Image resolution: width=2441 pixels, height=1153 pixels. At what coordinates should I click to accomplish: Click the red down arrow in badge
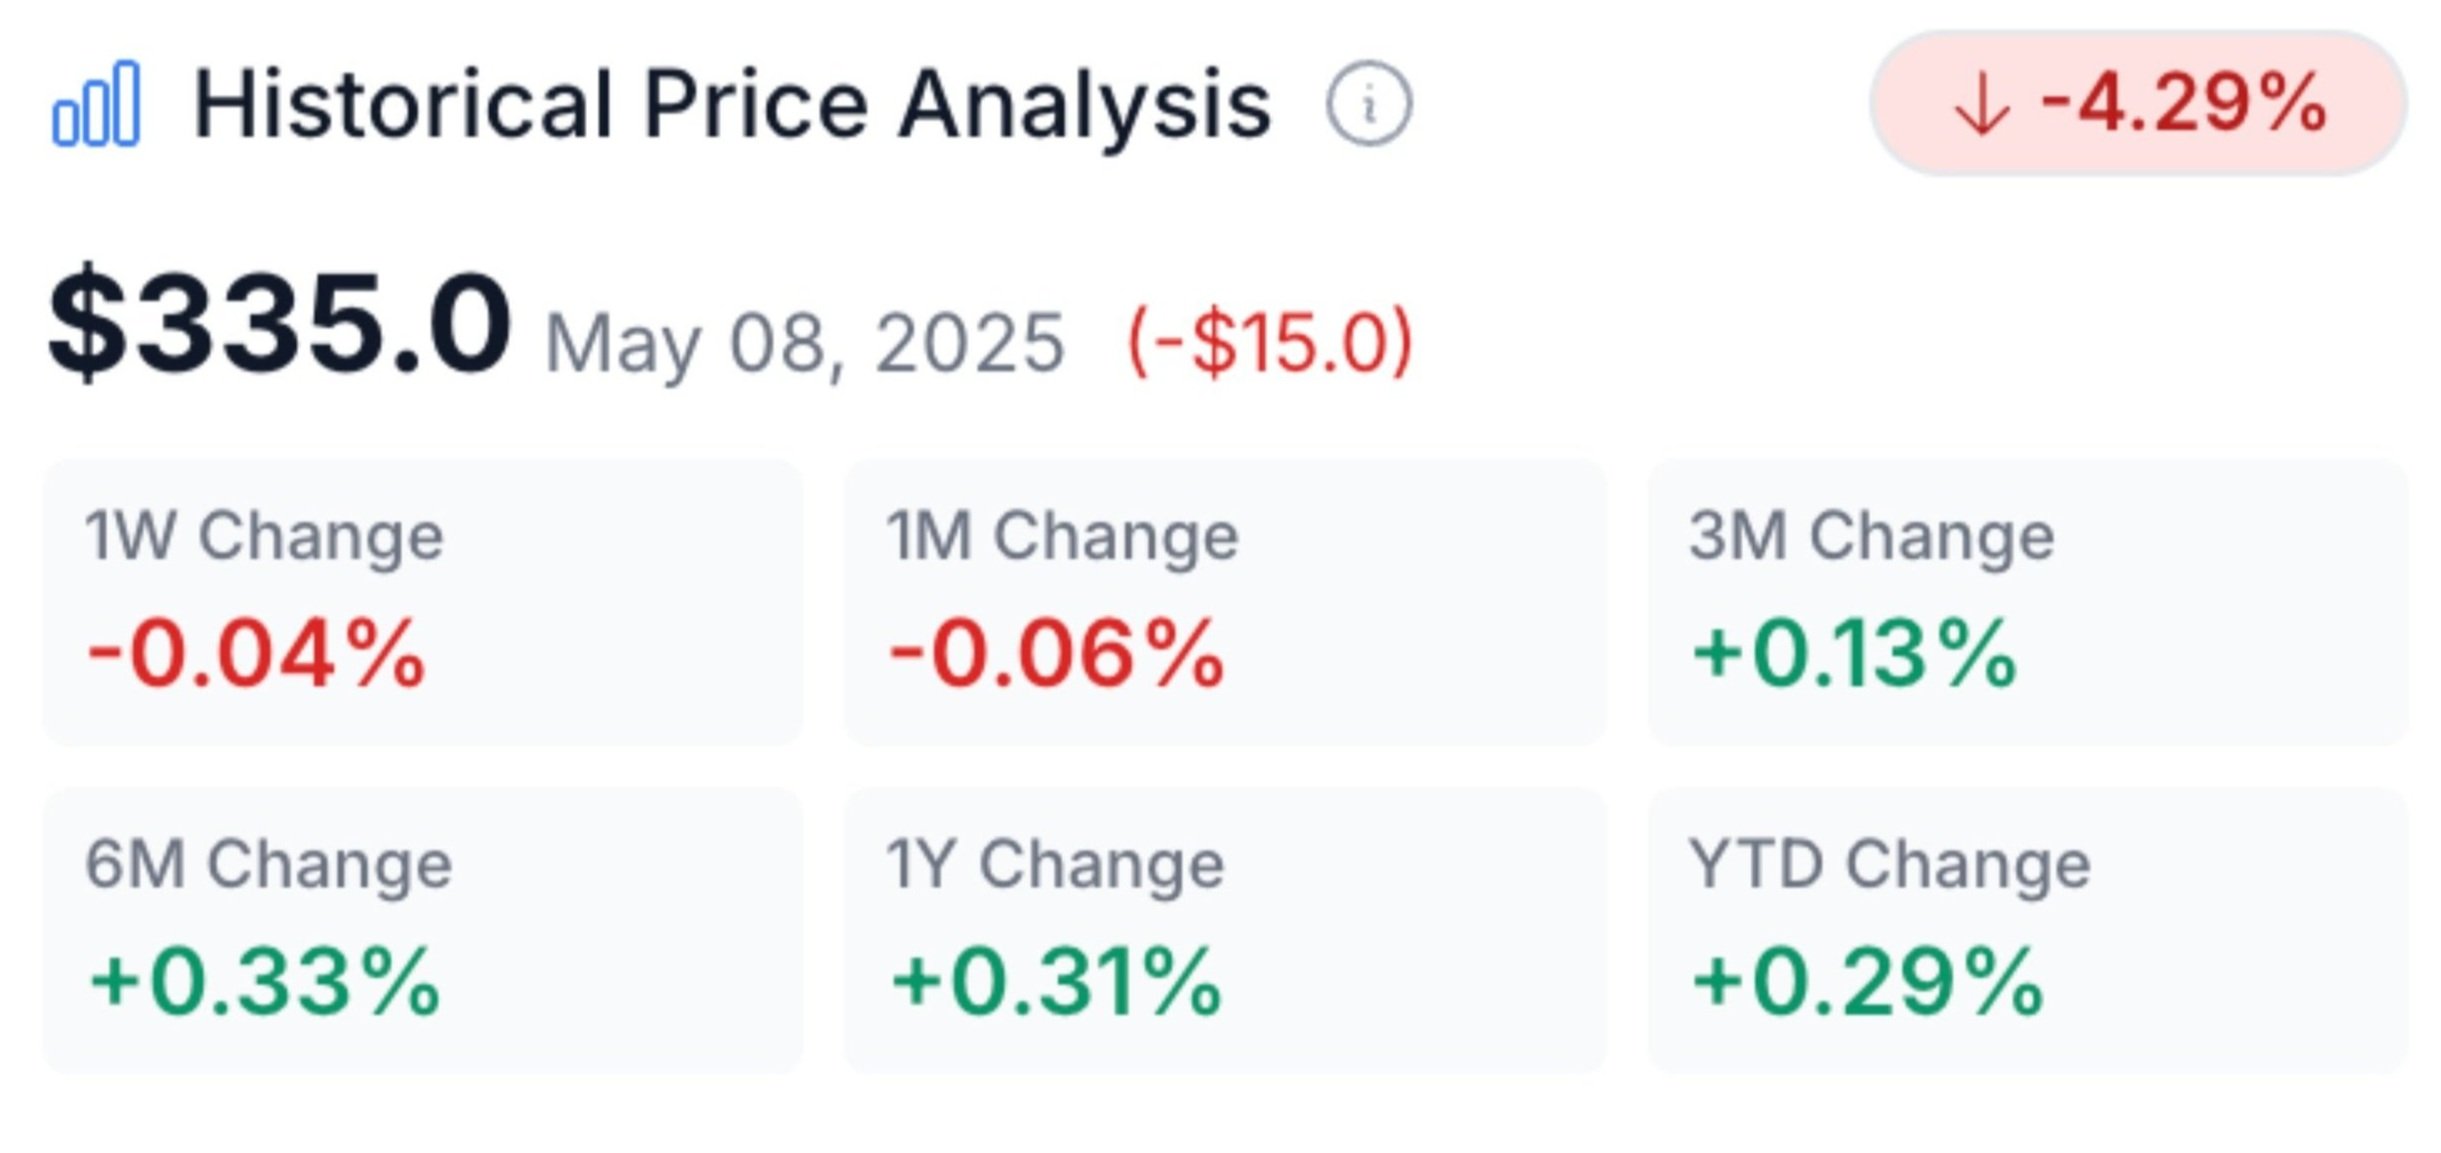1981,105
